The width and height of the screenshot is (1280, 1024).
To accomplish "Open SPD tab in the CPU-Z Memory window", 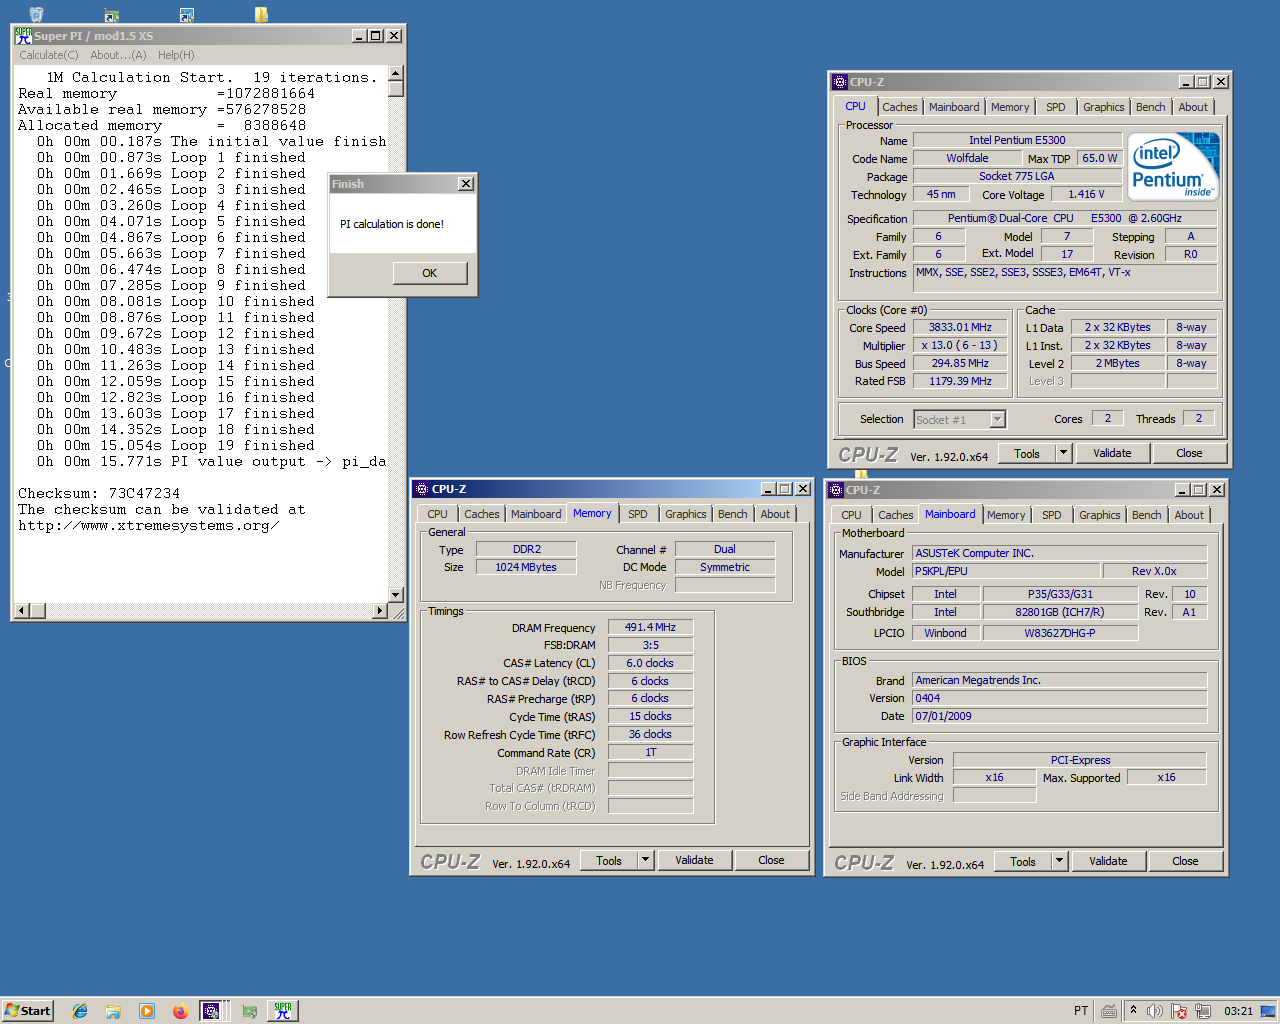I will 637,514.
